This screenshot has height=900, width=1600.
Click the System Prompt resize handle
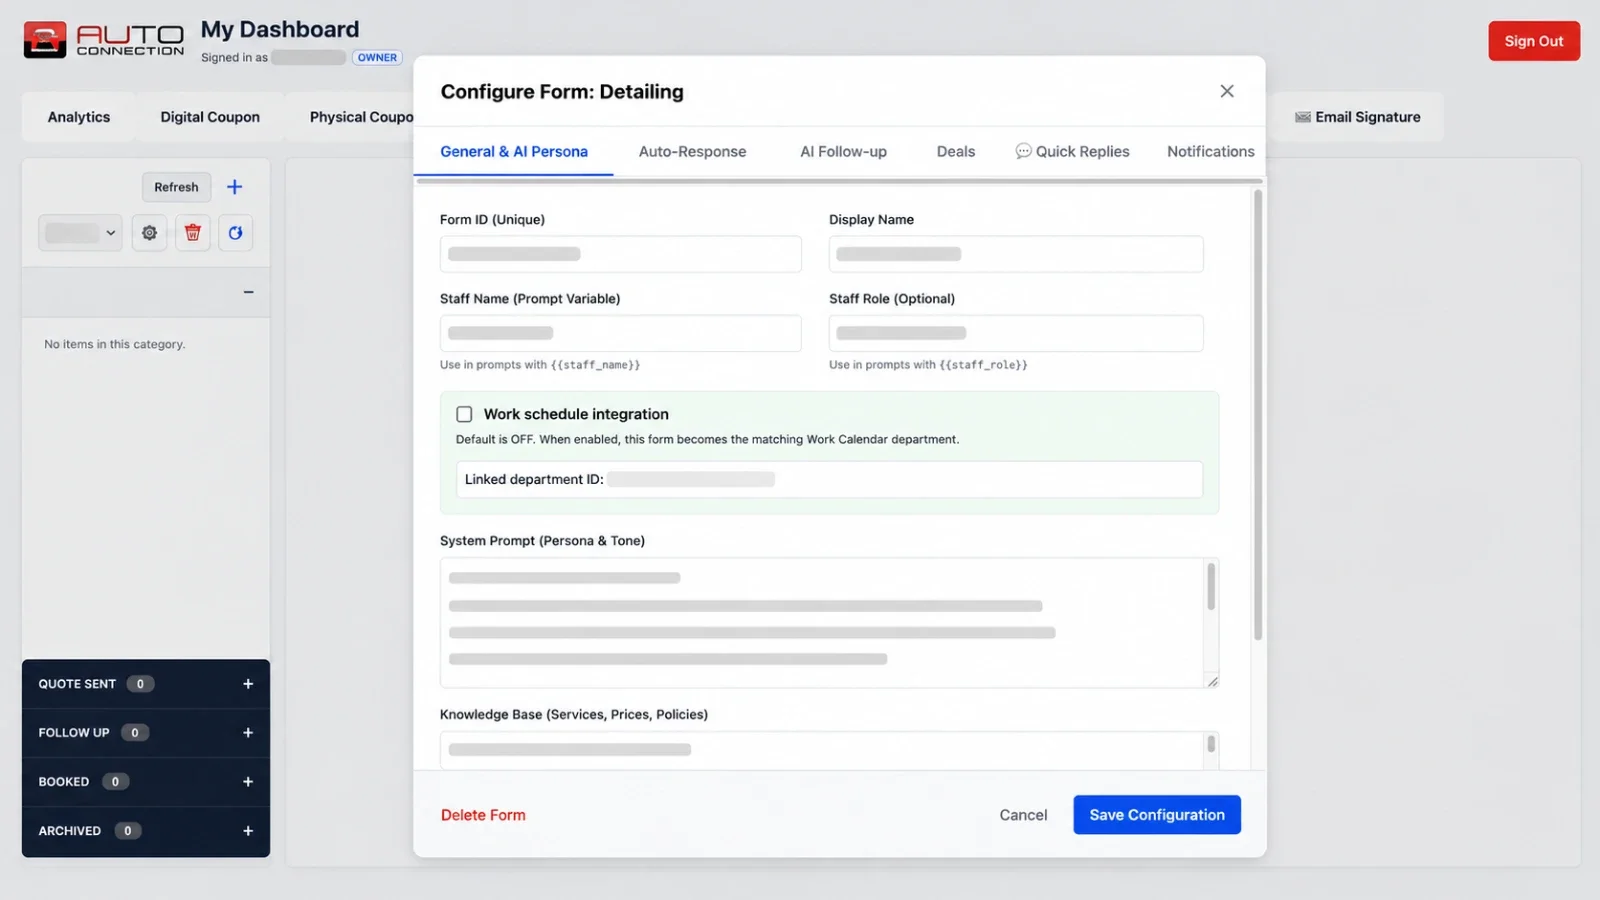click(x=1212, y=681)
